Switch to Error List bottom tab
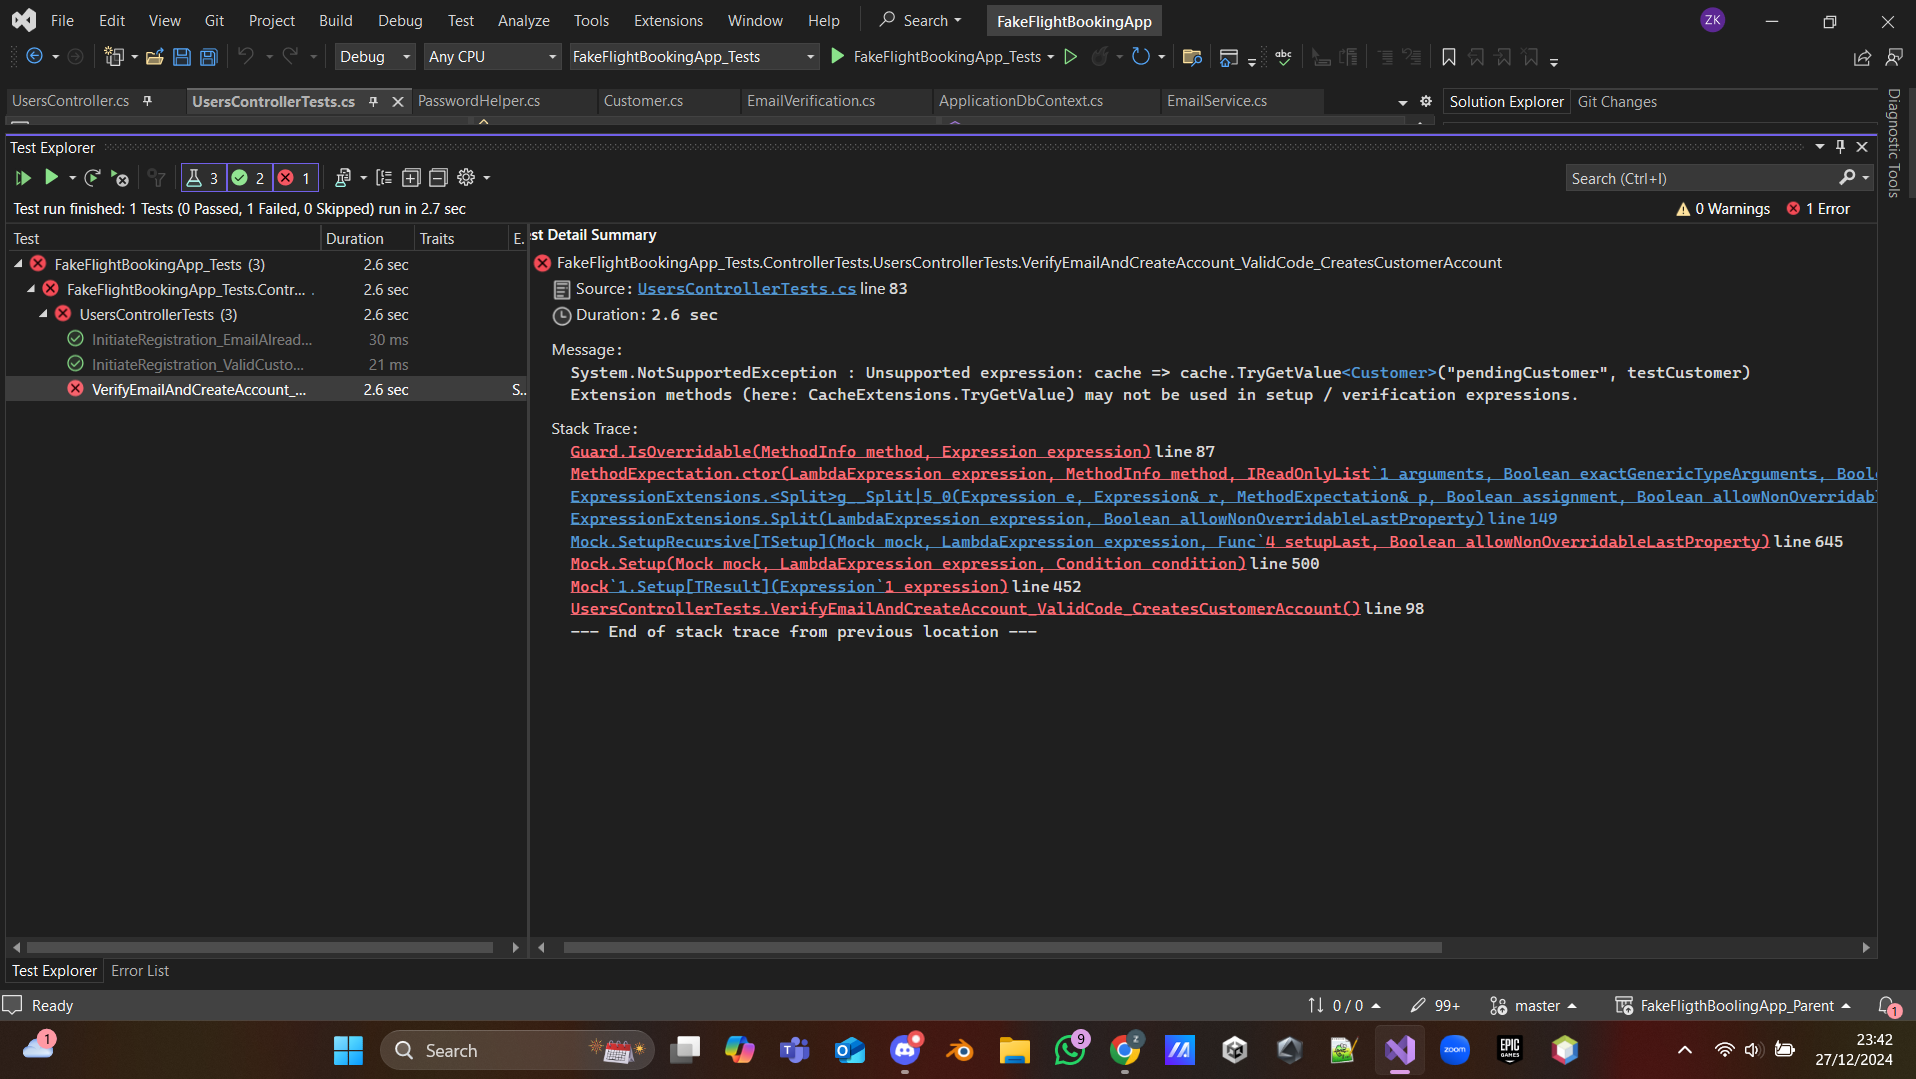The width and height of the screenshot is (1916, 1079). (140, 971)
